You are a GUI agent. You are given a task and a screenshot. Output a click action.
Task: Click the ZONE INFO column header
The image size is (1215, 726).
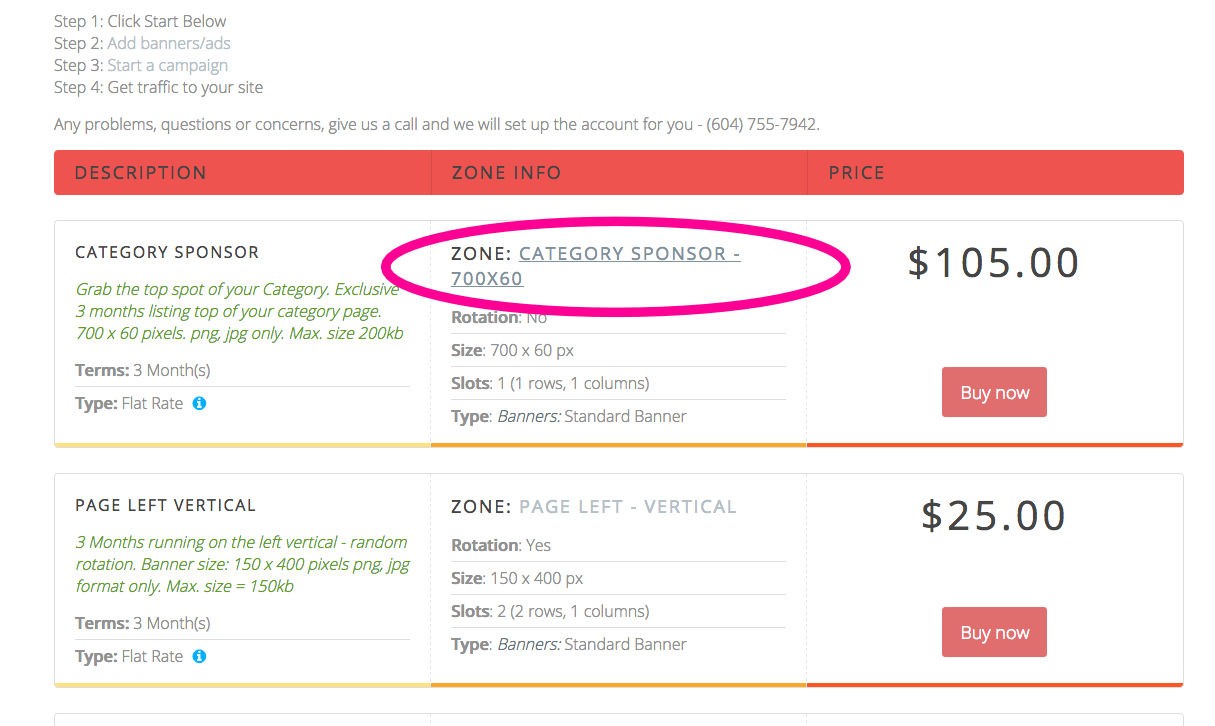[506, 172]
